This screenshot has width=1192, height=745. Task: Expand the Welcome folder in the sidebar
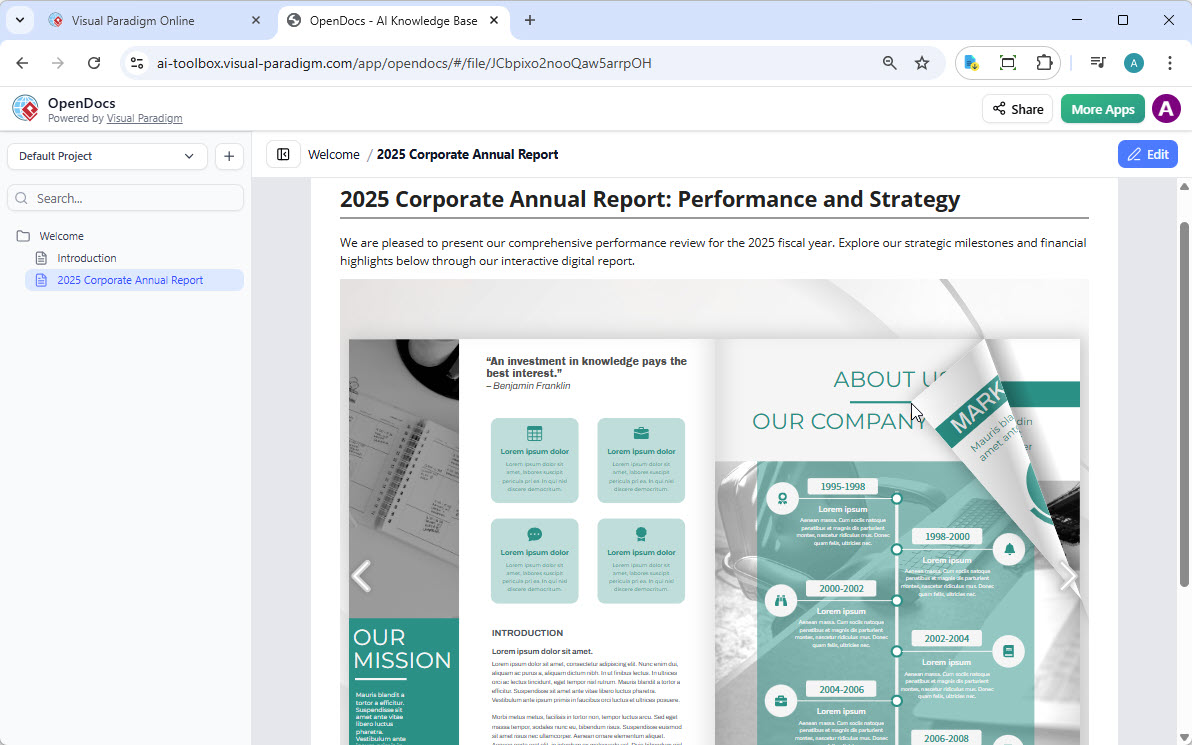62,235
